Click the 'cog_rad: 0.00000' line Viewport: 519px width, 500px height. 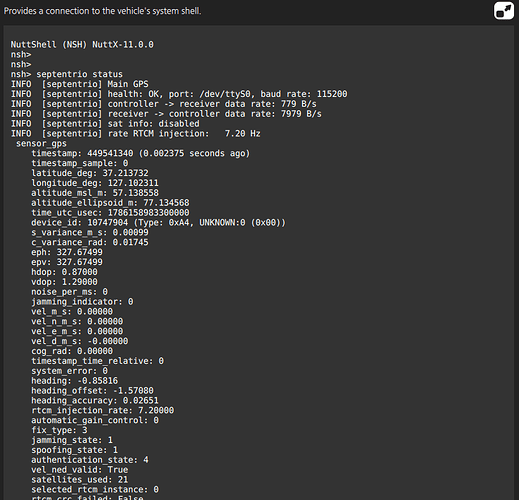click(x=72, y=351)
